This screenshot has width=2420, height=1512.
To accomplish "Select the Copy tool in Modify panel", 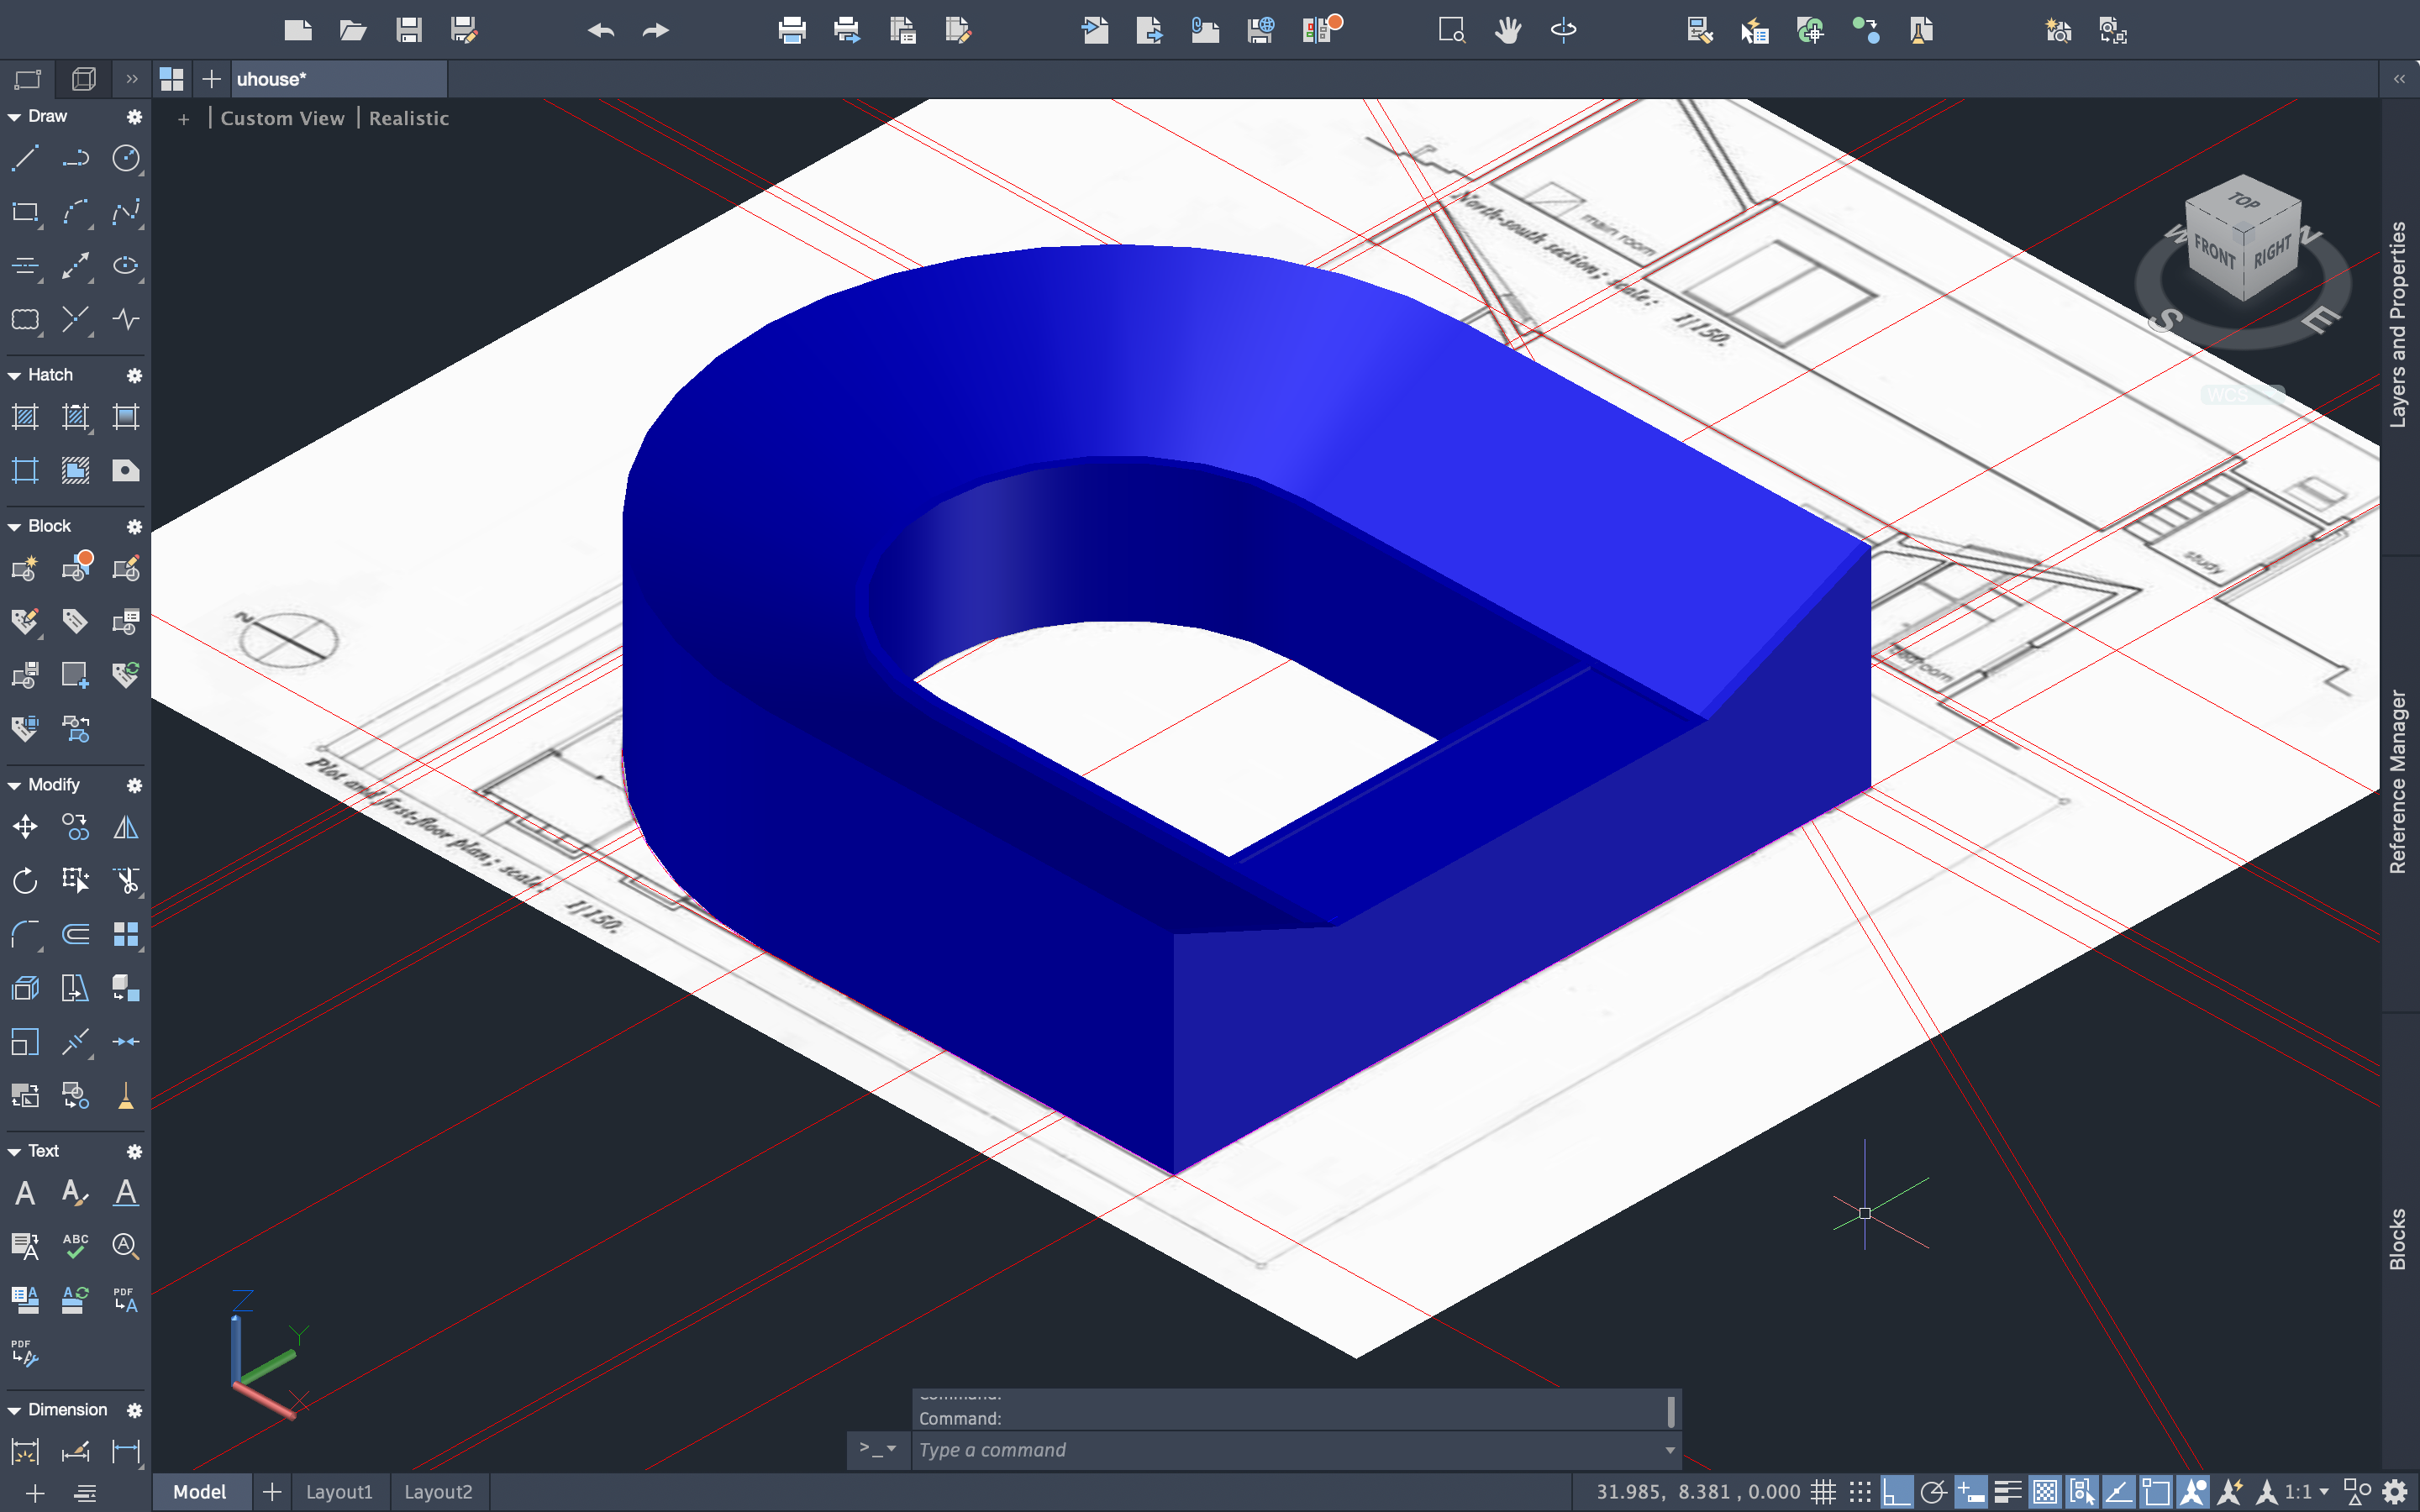I will pyautogui.click(x=76, y=827).
